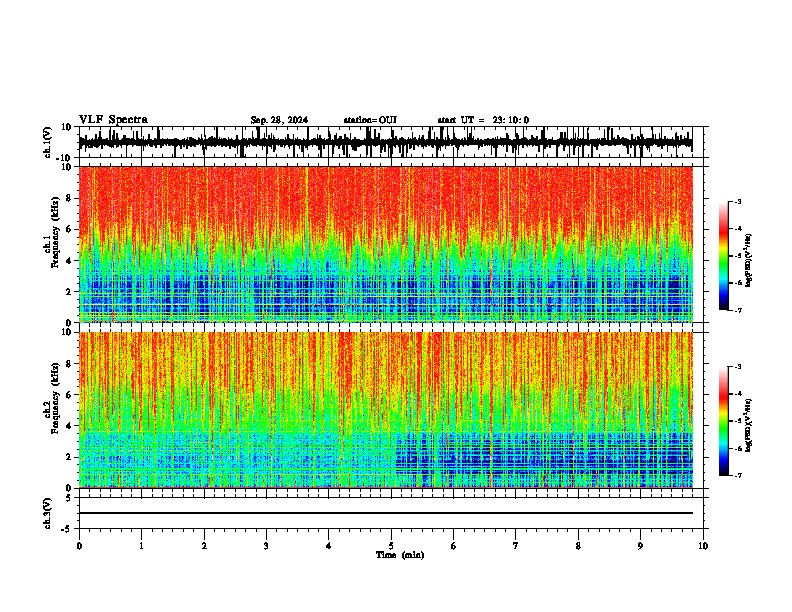This screenshot has height=612, width=792.
Task: Click the time axis tick label "9"
Action: [x=640, y=546]
